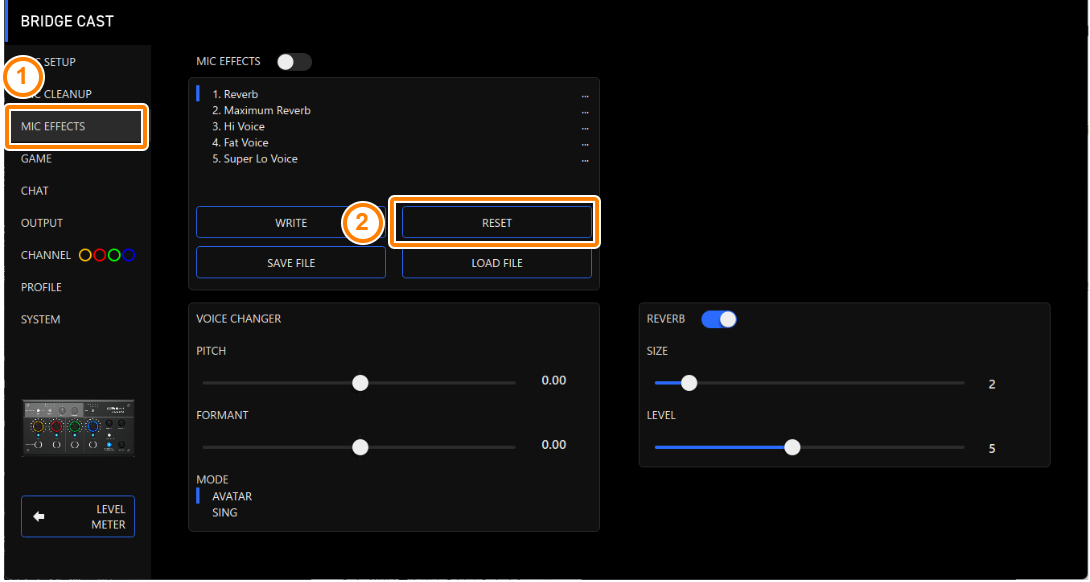
Task: Click the SAVE FILE button
Action: pos(291,263)
